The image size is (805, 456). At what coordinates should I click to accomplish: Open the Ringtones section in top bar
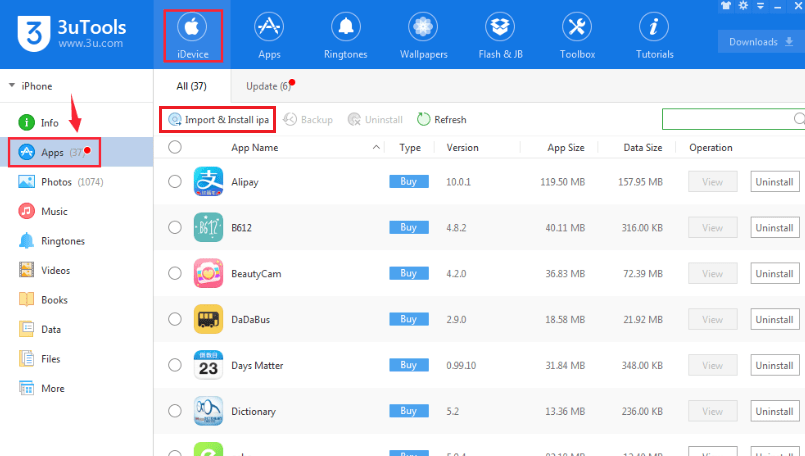pos(346,36)
